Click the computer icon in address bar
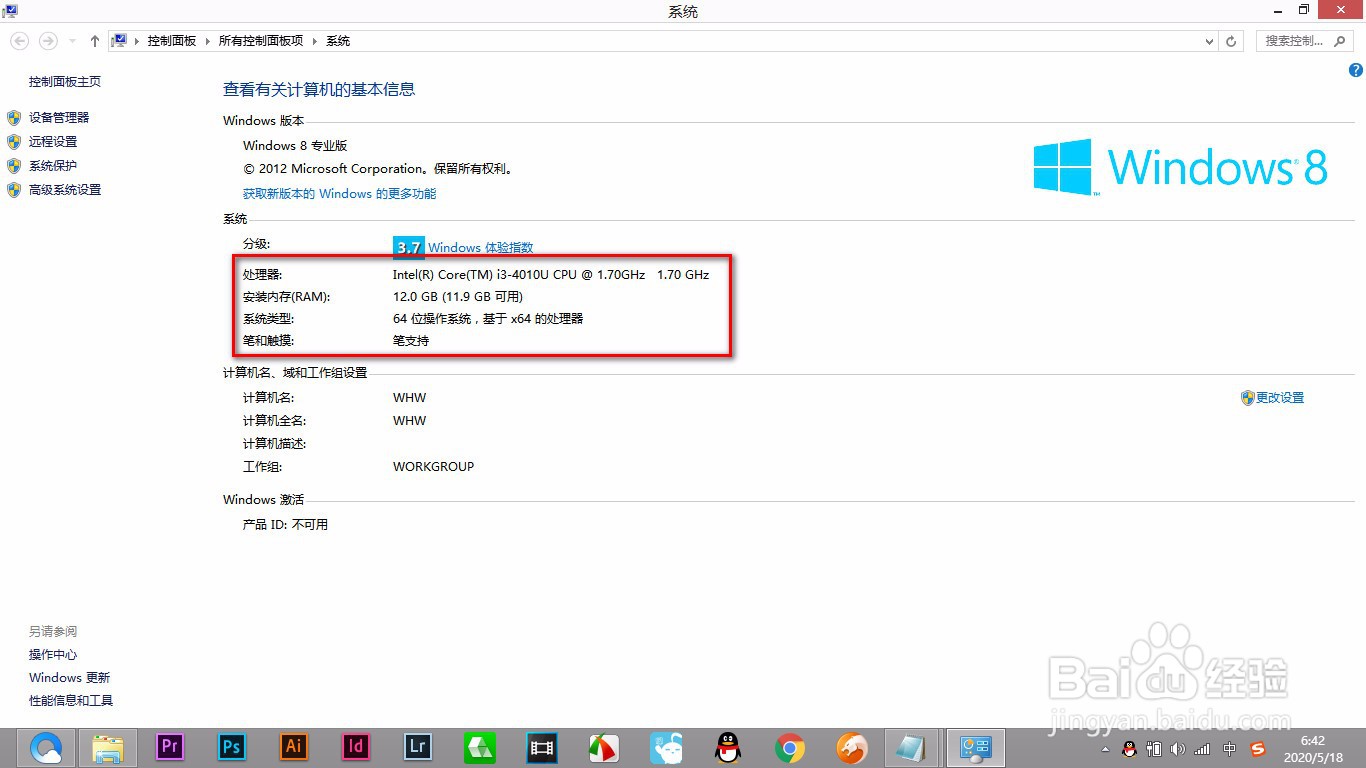This screenshot has width=1366, height=768. click(x=120, y=41)
